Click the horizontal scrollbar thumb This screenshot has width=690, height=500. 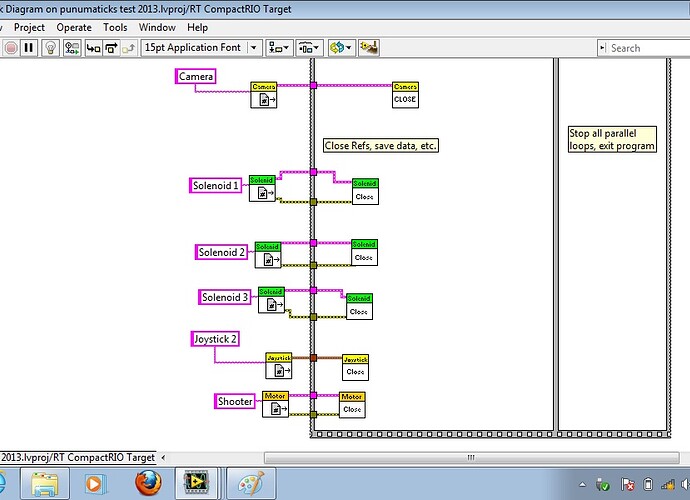471,458
